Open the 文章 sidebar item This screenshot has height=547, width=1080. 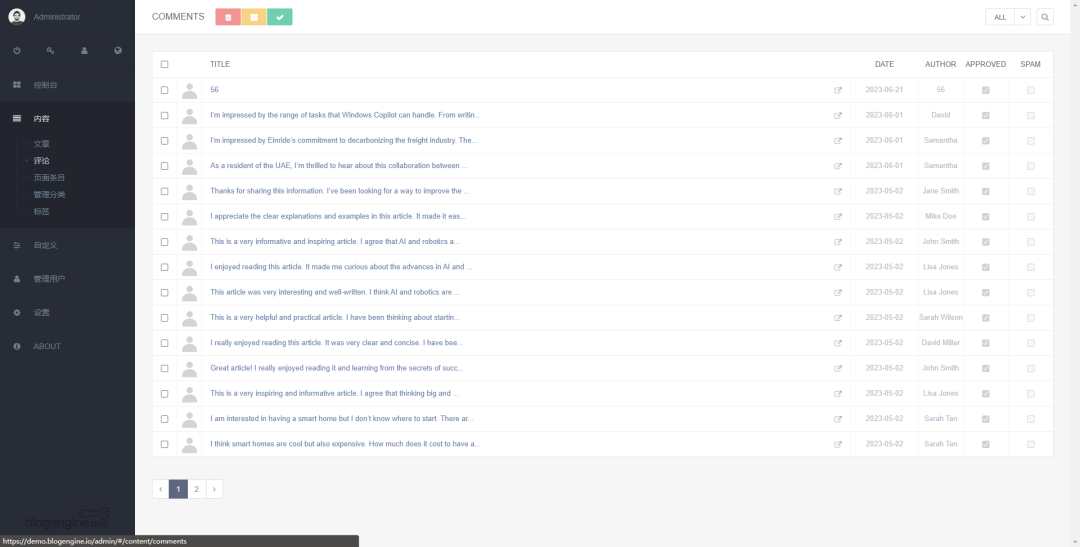(x=41, y=144)
